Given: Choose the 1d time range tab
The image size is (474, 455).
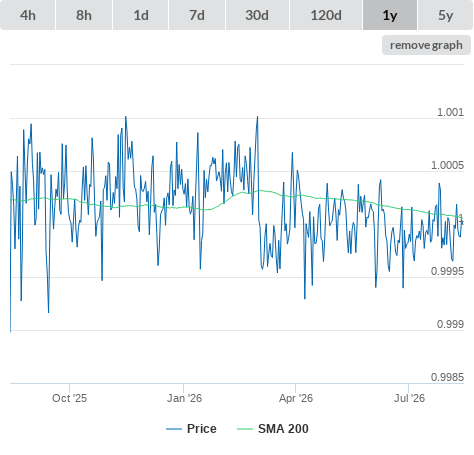Looking at the screenshot, I should pos(141,15).
